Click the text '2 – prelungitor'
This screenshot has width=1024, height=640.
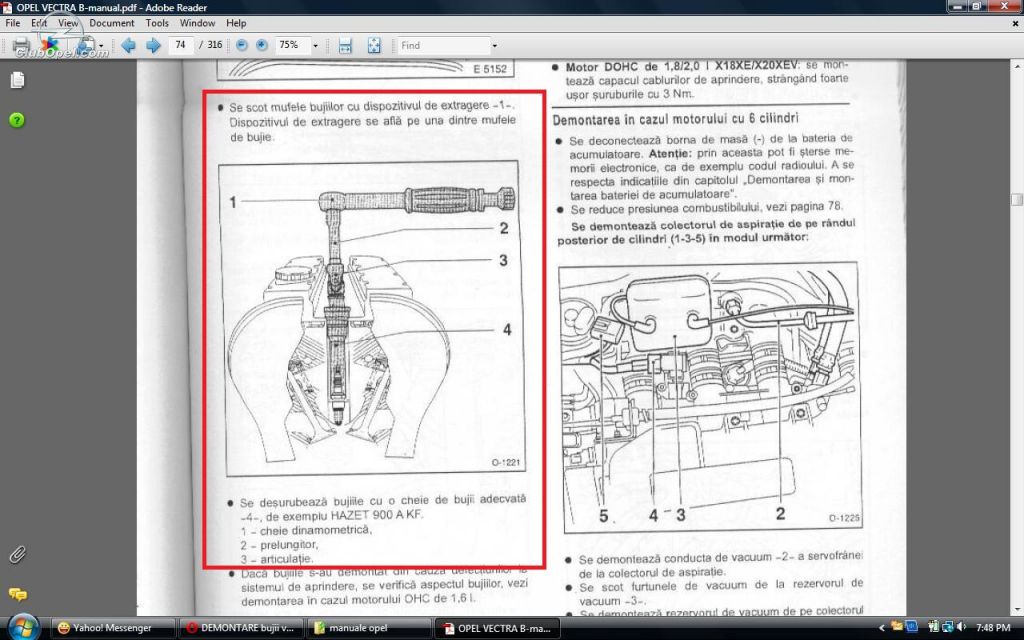click(x=279, y=545)
